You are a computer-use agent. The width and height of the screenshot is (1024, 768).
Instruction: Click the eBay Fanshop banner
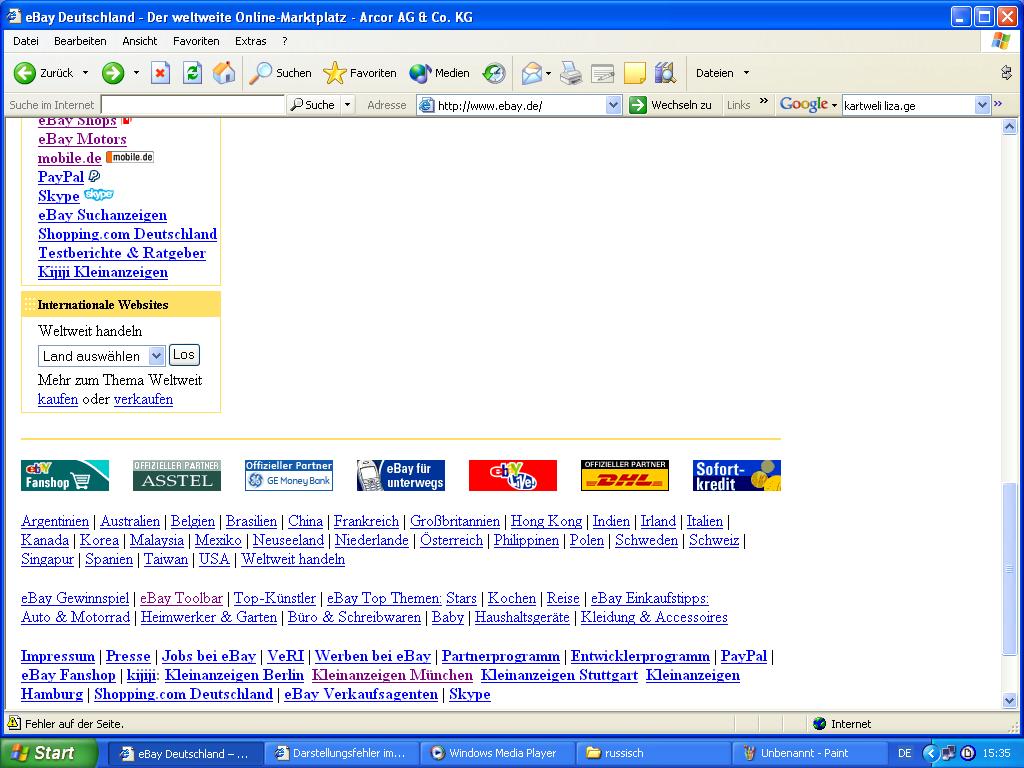click(65, 475)
